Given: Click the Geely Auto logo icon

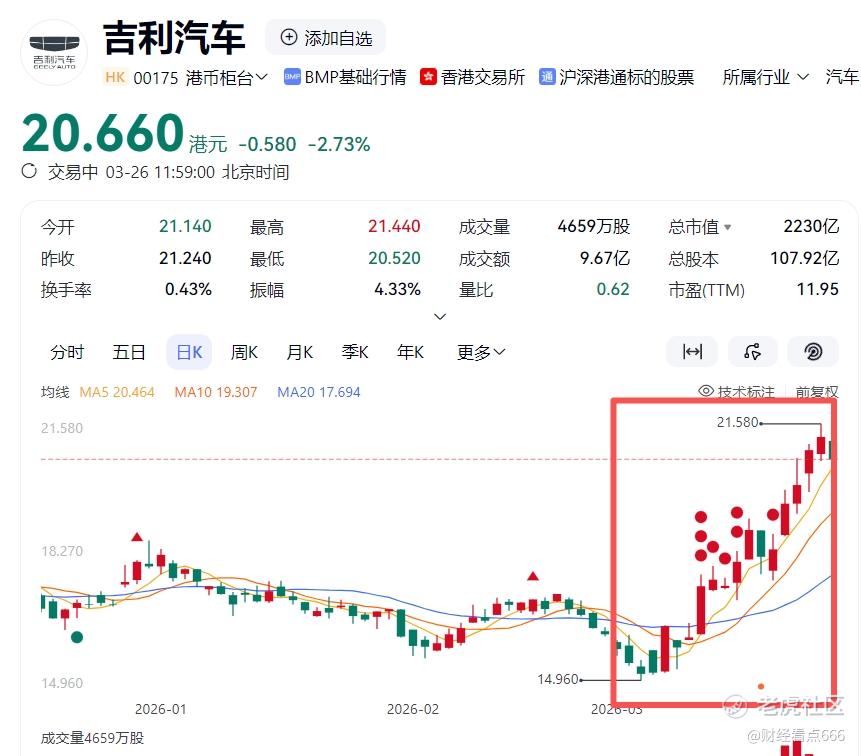Looking at the screenshot, I should (54, 53).
